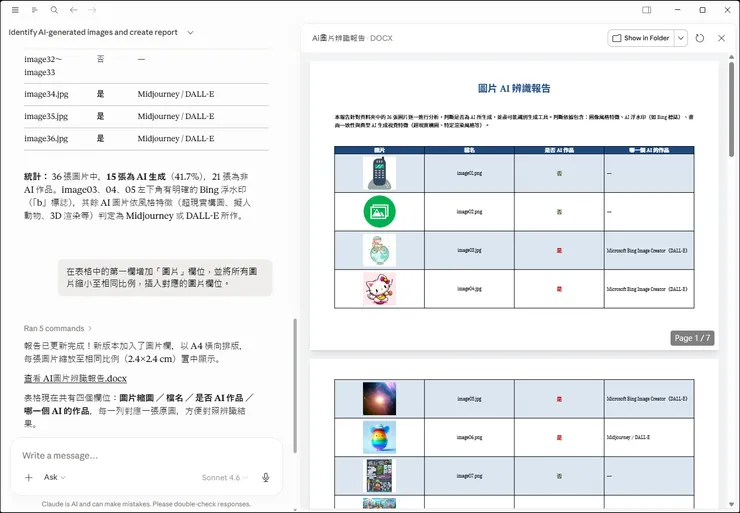Go back with the left arrow

pos(73,10)
